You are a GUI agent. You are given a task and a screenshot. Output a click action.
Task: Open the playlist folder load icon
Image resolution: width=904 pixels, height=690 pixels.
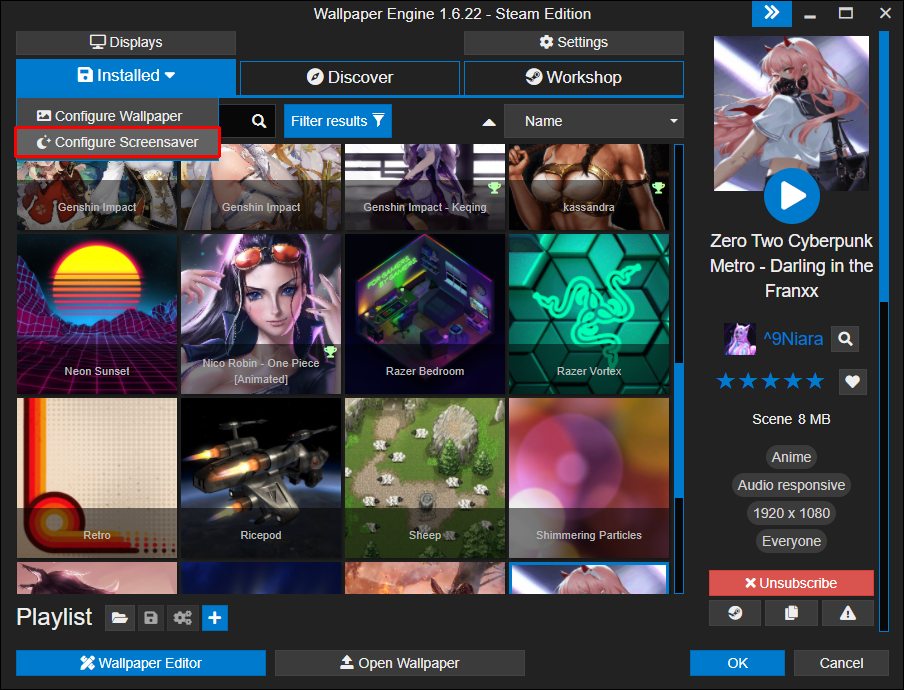click(120, 618)
